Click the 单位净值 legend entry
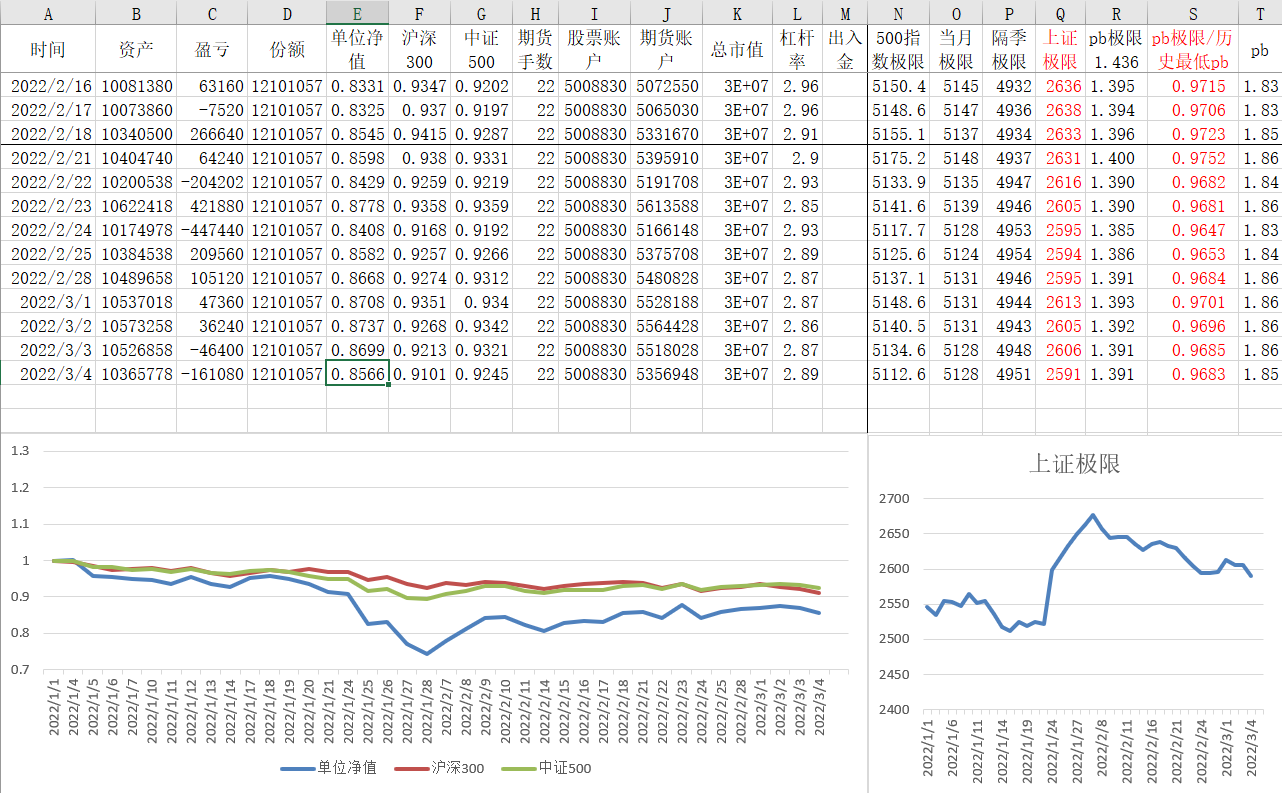Image resolution: width=1282 pixels, height=793 pixels. pos(329,768)
